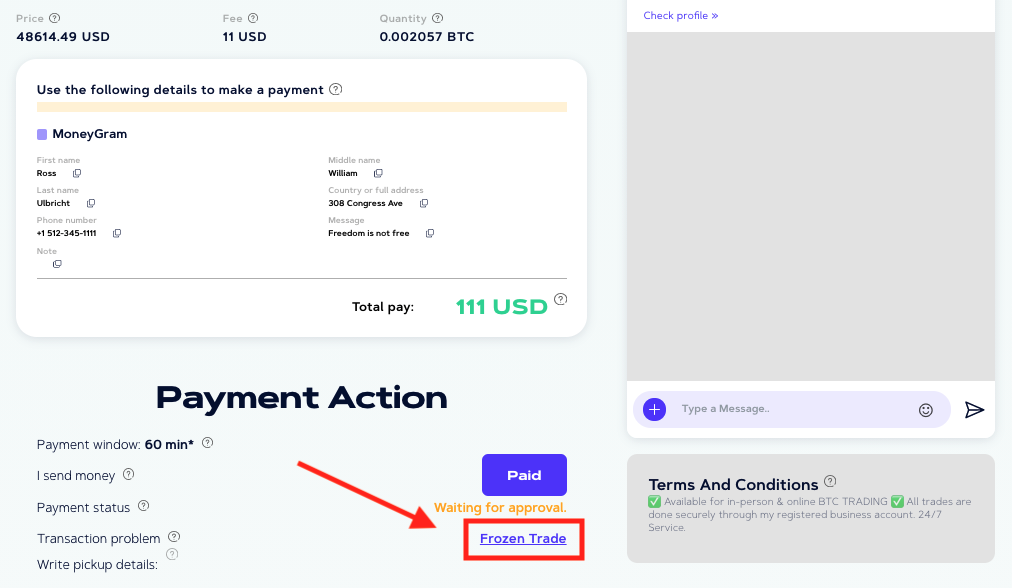Viewport: 1012px width, 588px height.
Task: Copy the 308 Congress Ave address
Action: pos(424,203)
